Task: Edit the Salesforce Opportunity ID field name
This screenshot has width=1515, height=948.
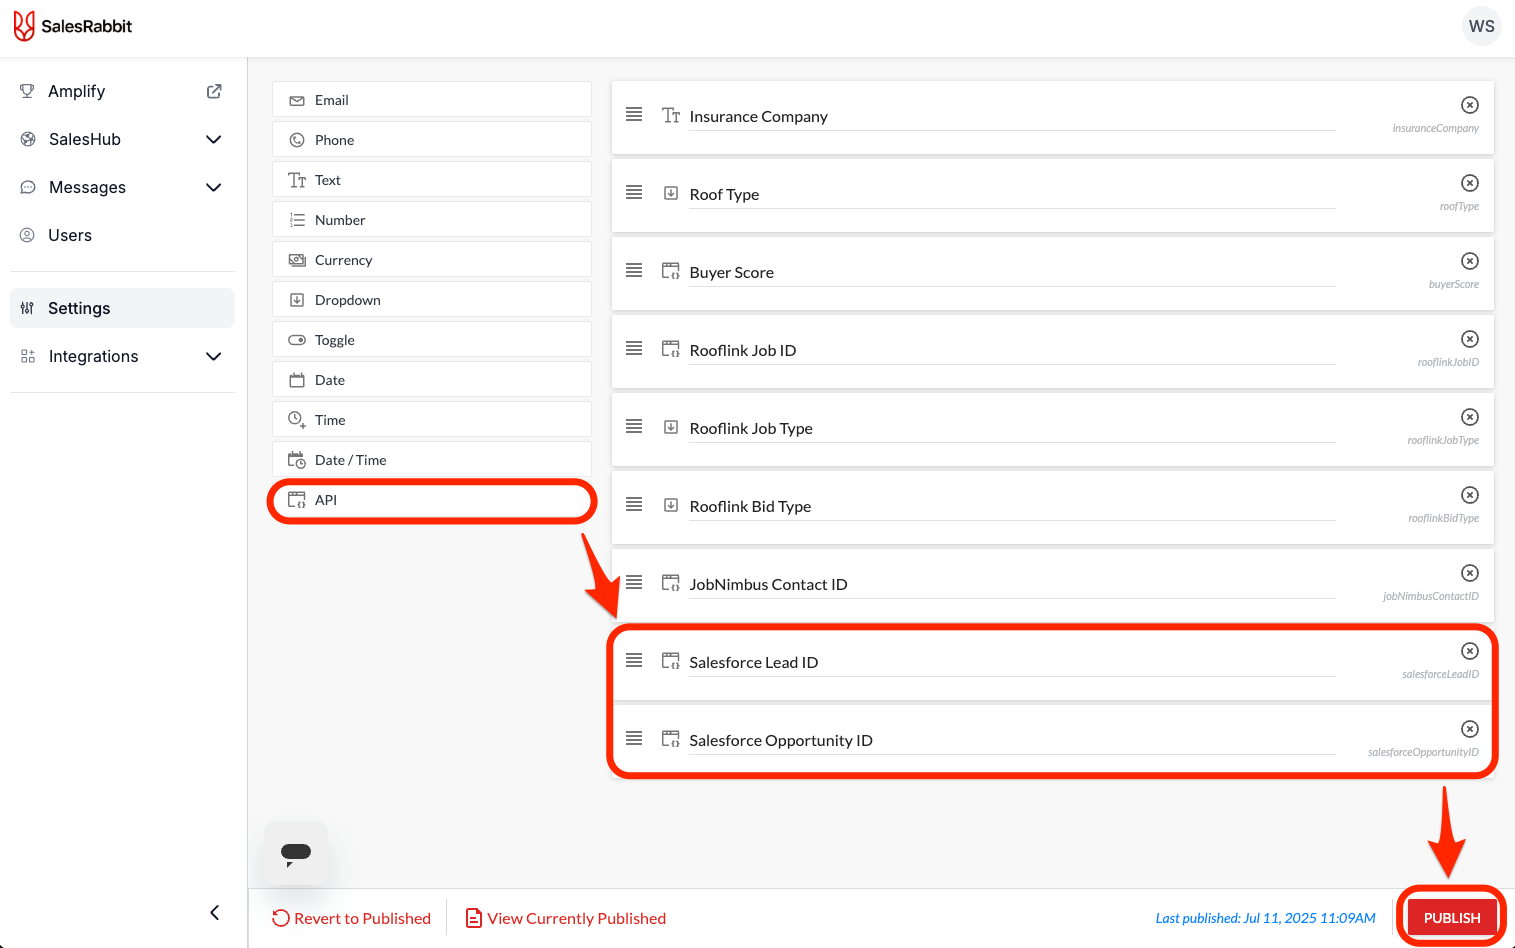Action: (1012, 741)
